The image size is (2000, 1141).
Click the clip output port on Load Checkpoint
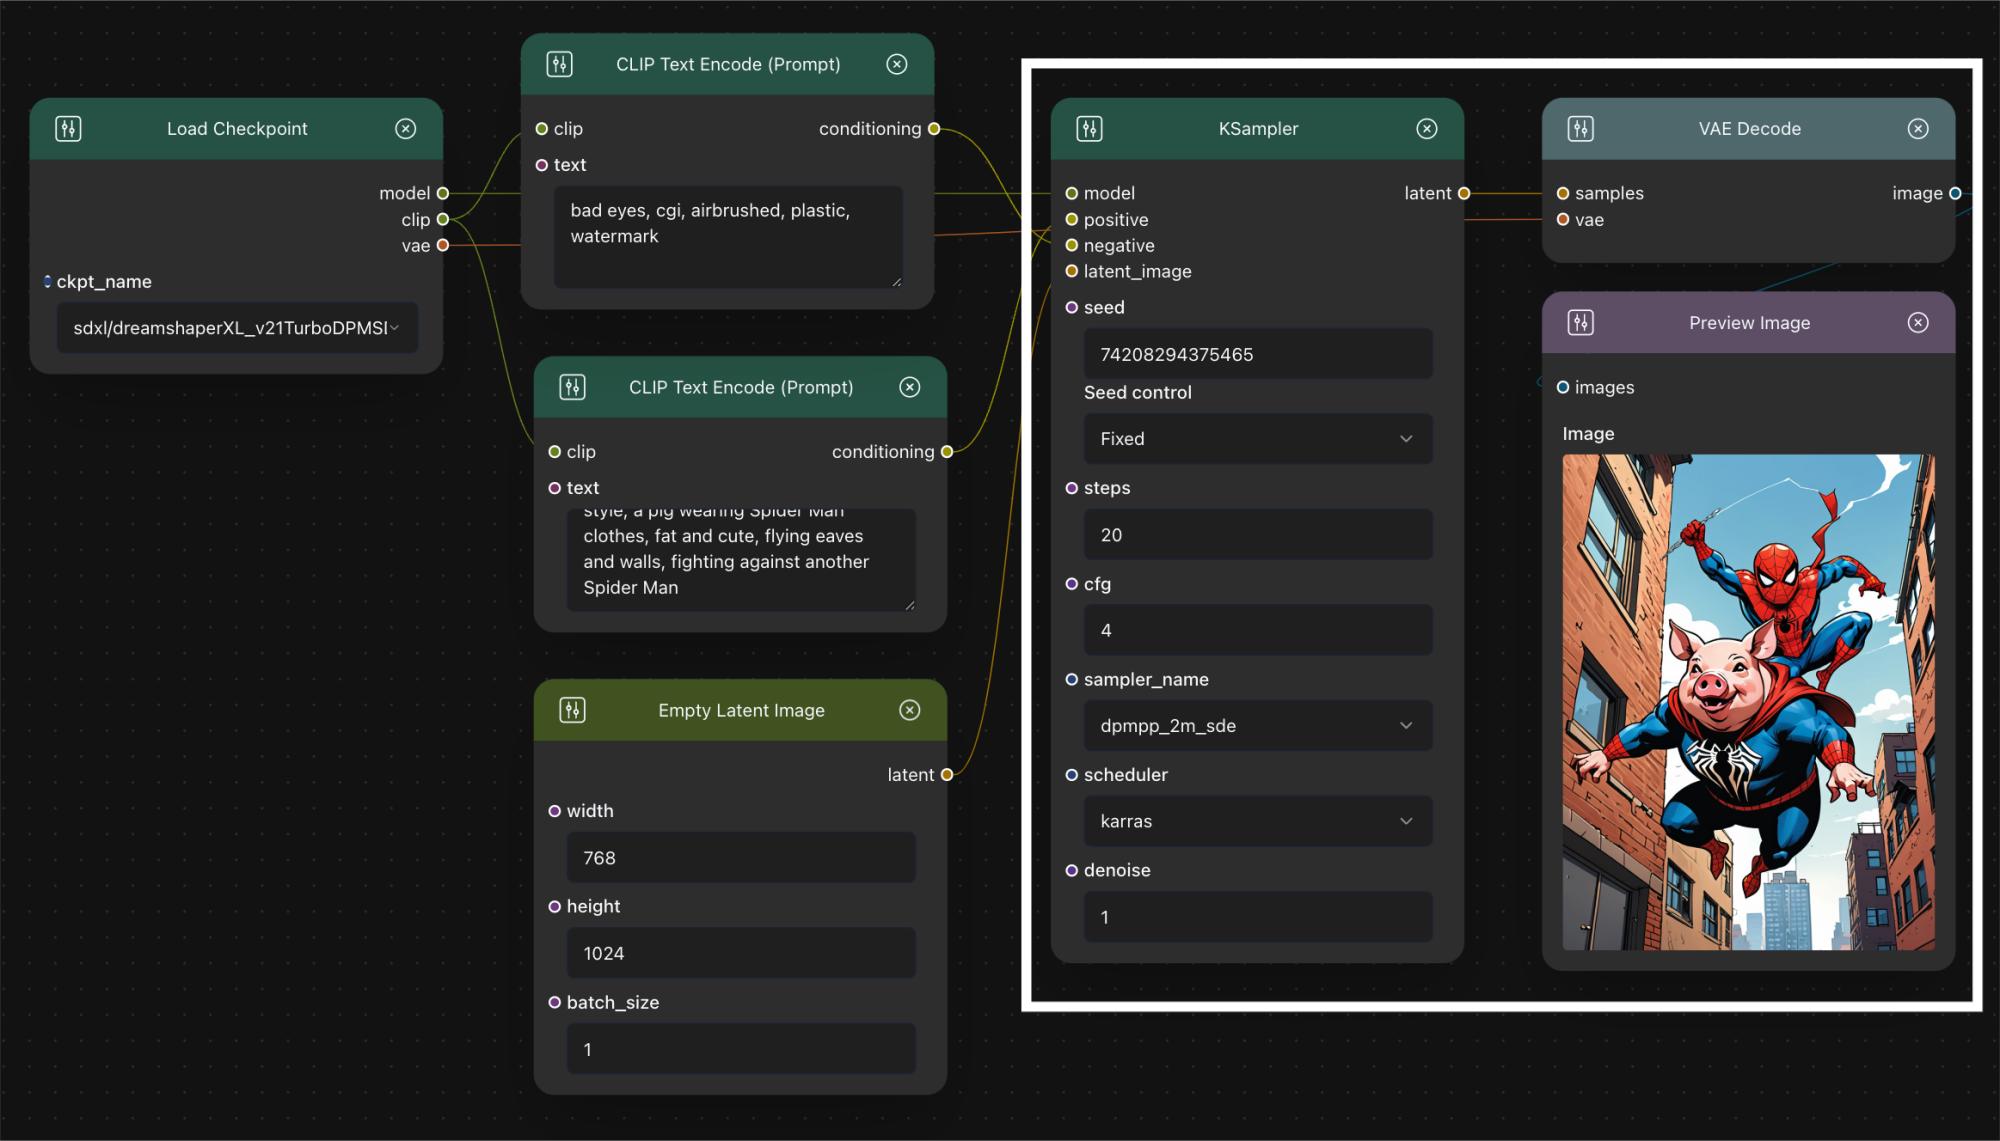coord(443,219)
